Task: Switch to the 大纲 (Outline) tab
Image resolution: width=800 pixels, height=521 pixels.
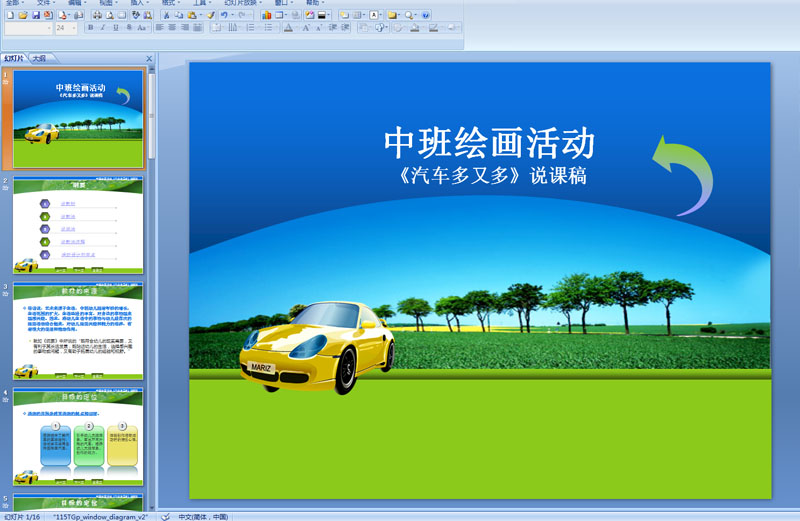Action: click(39, 59)
